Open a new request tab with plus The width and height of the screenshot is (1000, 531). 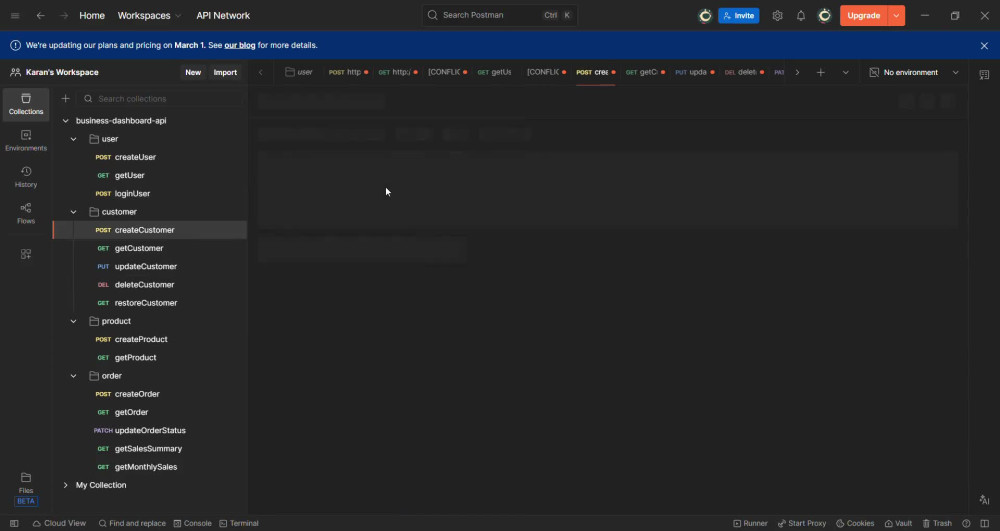(821, 73)
